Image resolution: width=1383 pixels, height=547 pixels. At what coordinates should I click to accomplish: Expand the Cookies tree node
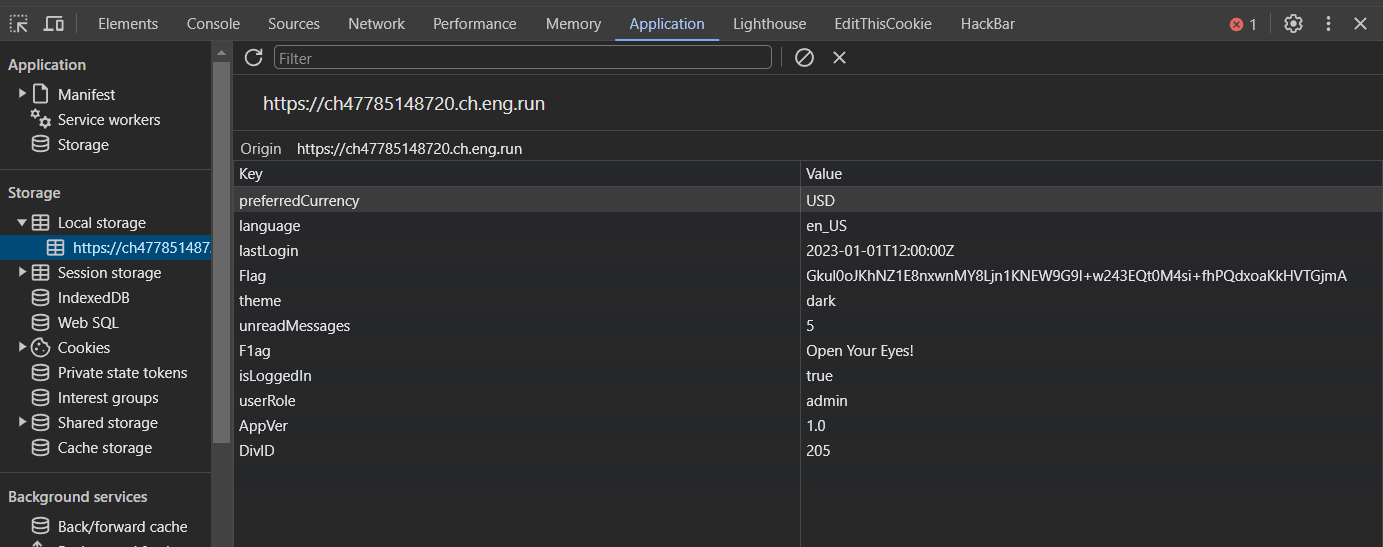click(x=23, y=348)
